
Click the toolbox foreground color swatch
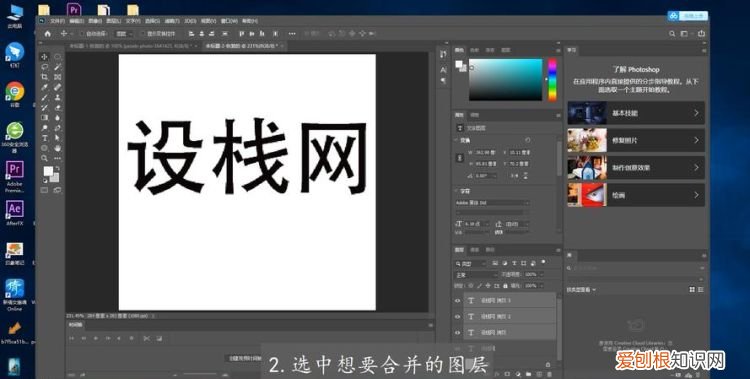(48, 171)
